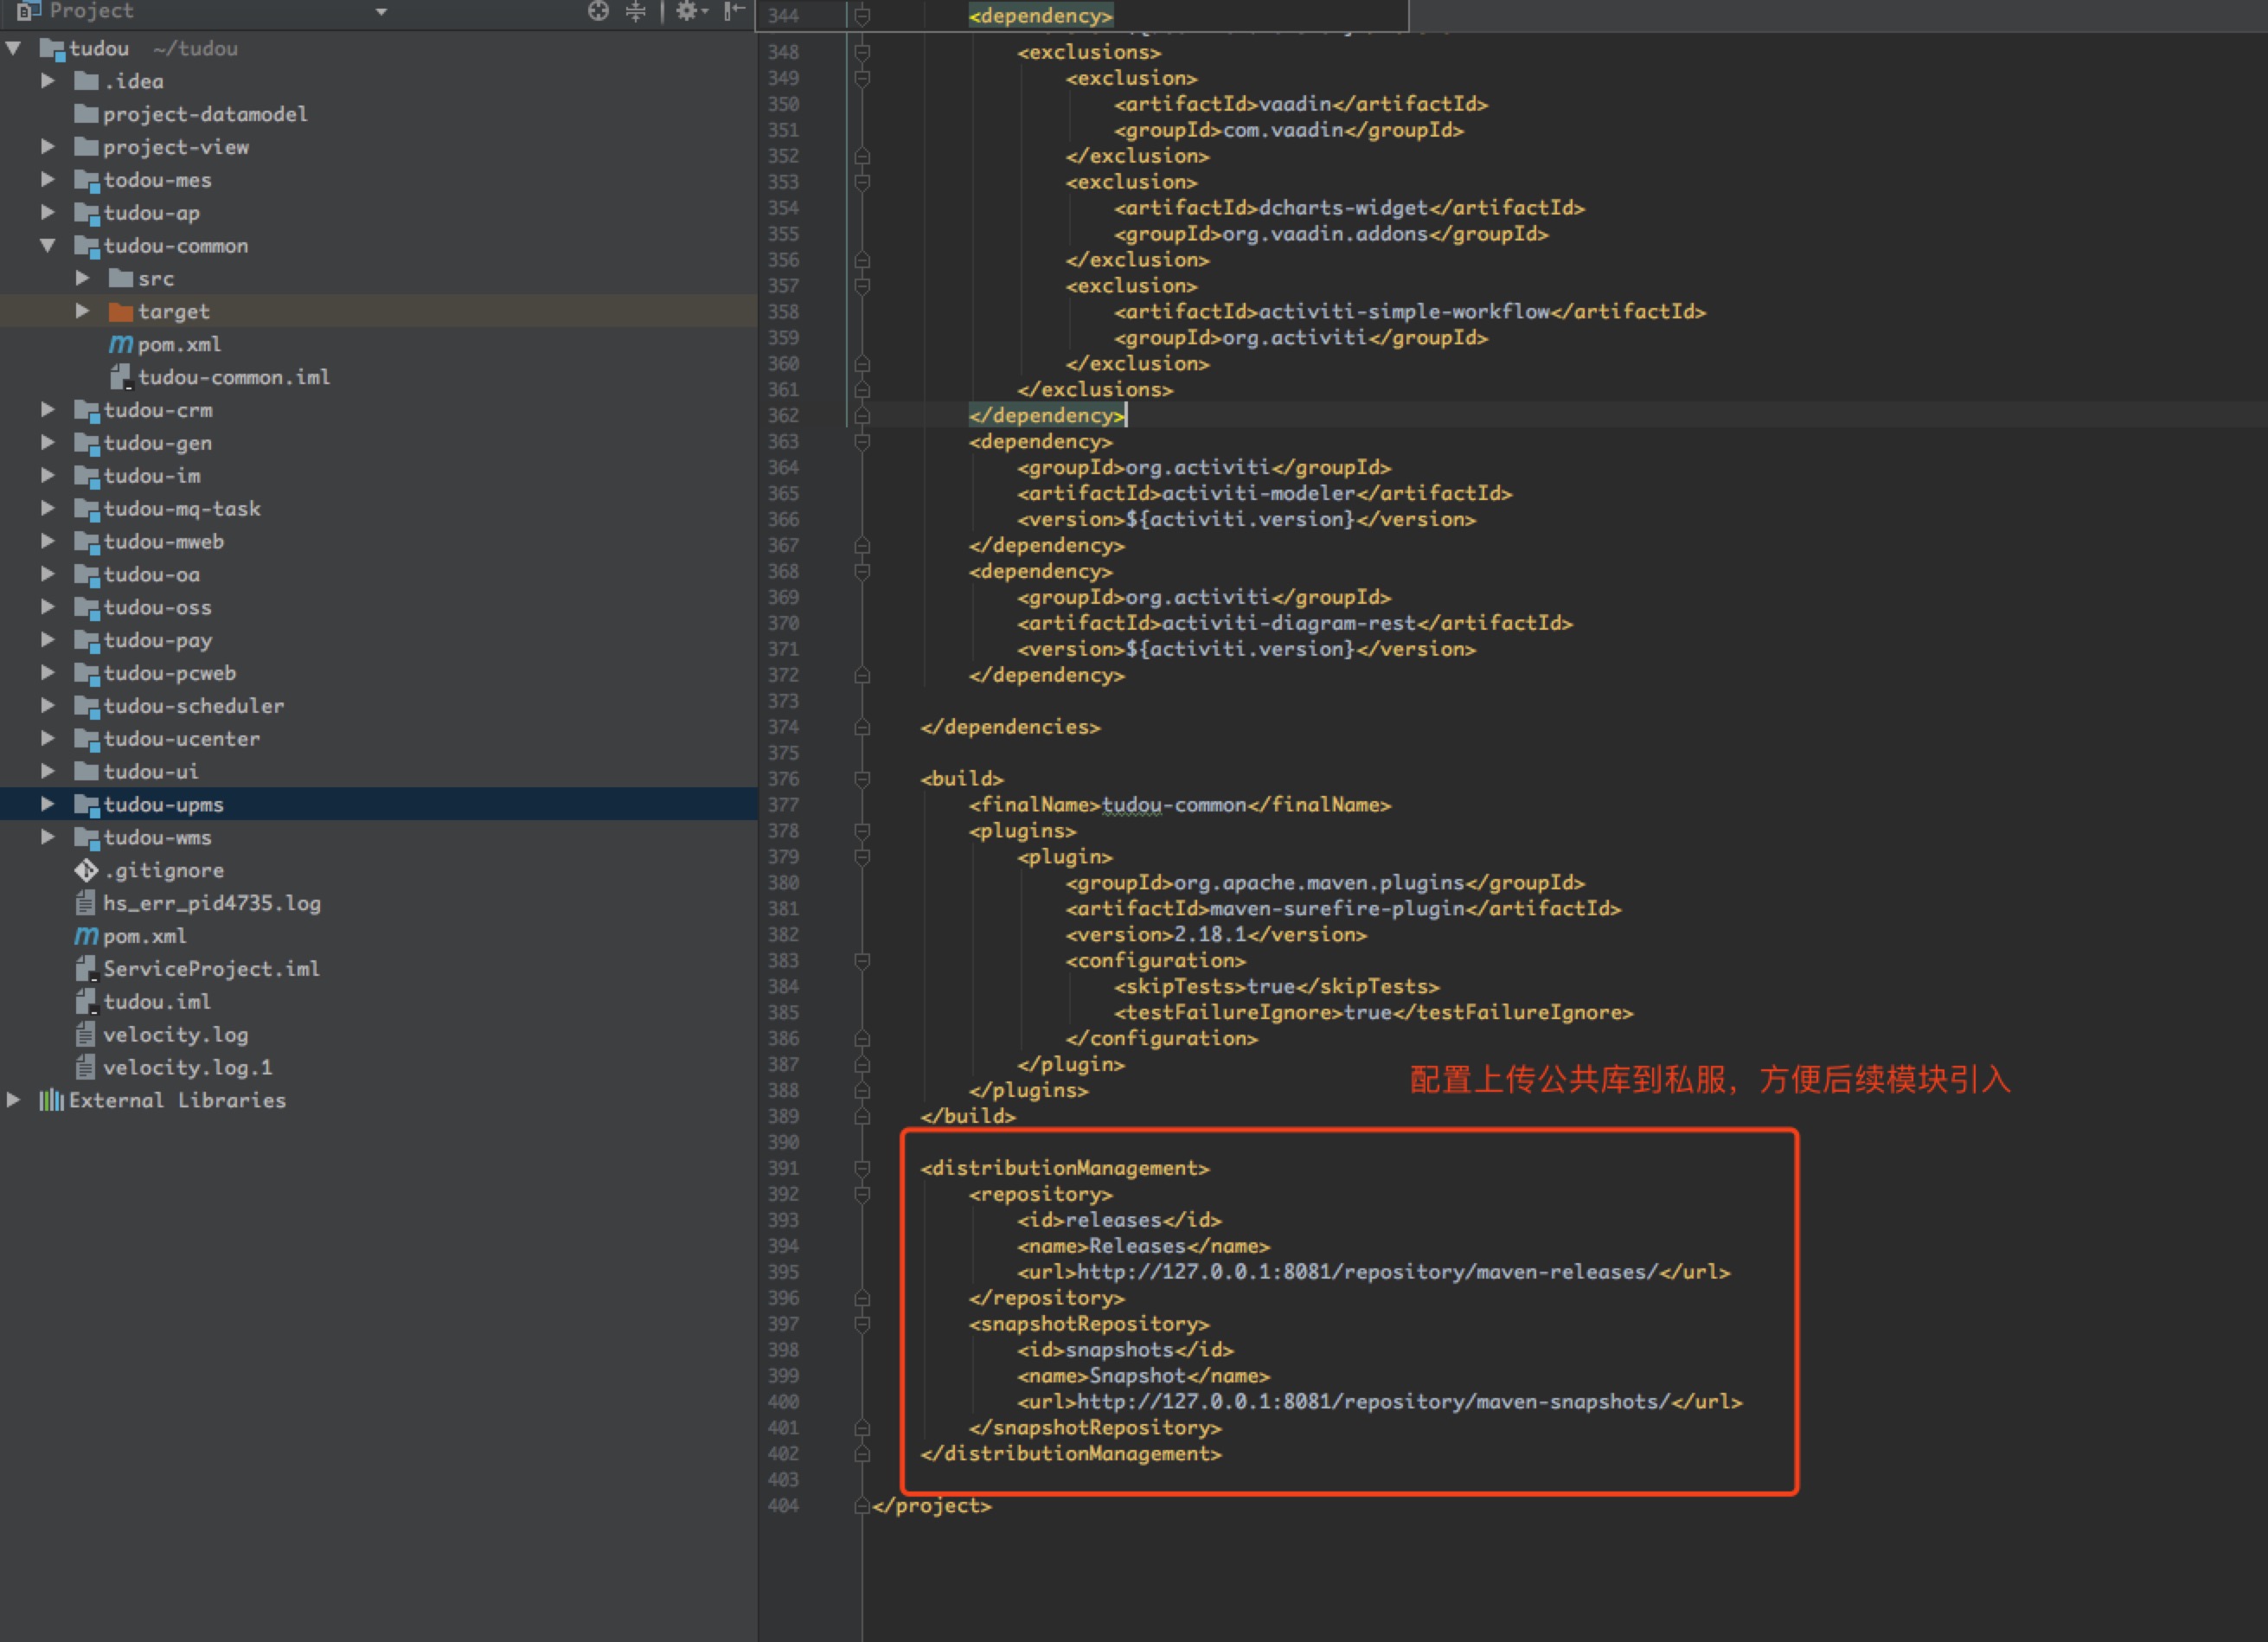This screenshot has height=1642, width=2268.
Task: Open the Project panel settings gear
Action: coord(689,11)
